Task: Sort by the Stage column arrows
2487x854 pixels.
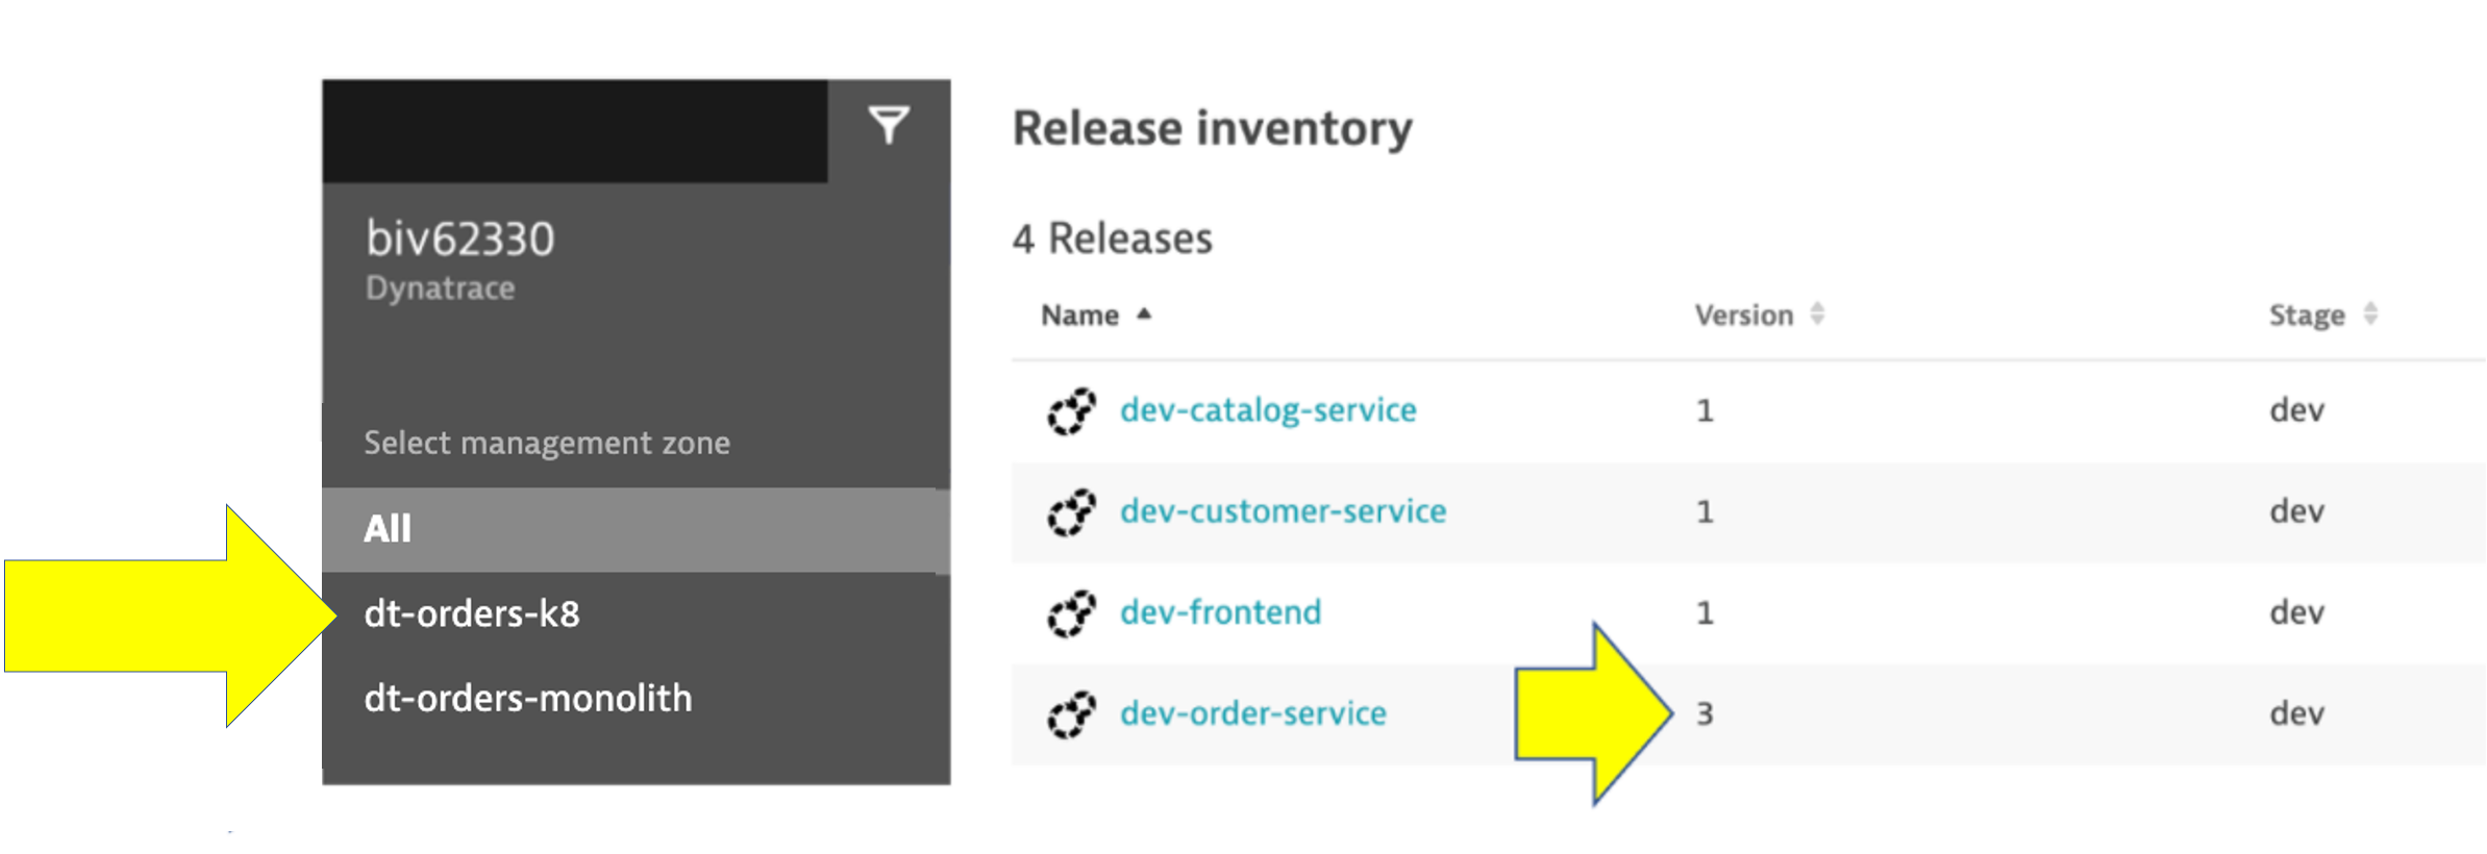Action: point(2370,315)
